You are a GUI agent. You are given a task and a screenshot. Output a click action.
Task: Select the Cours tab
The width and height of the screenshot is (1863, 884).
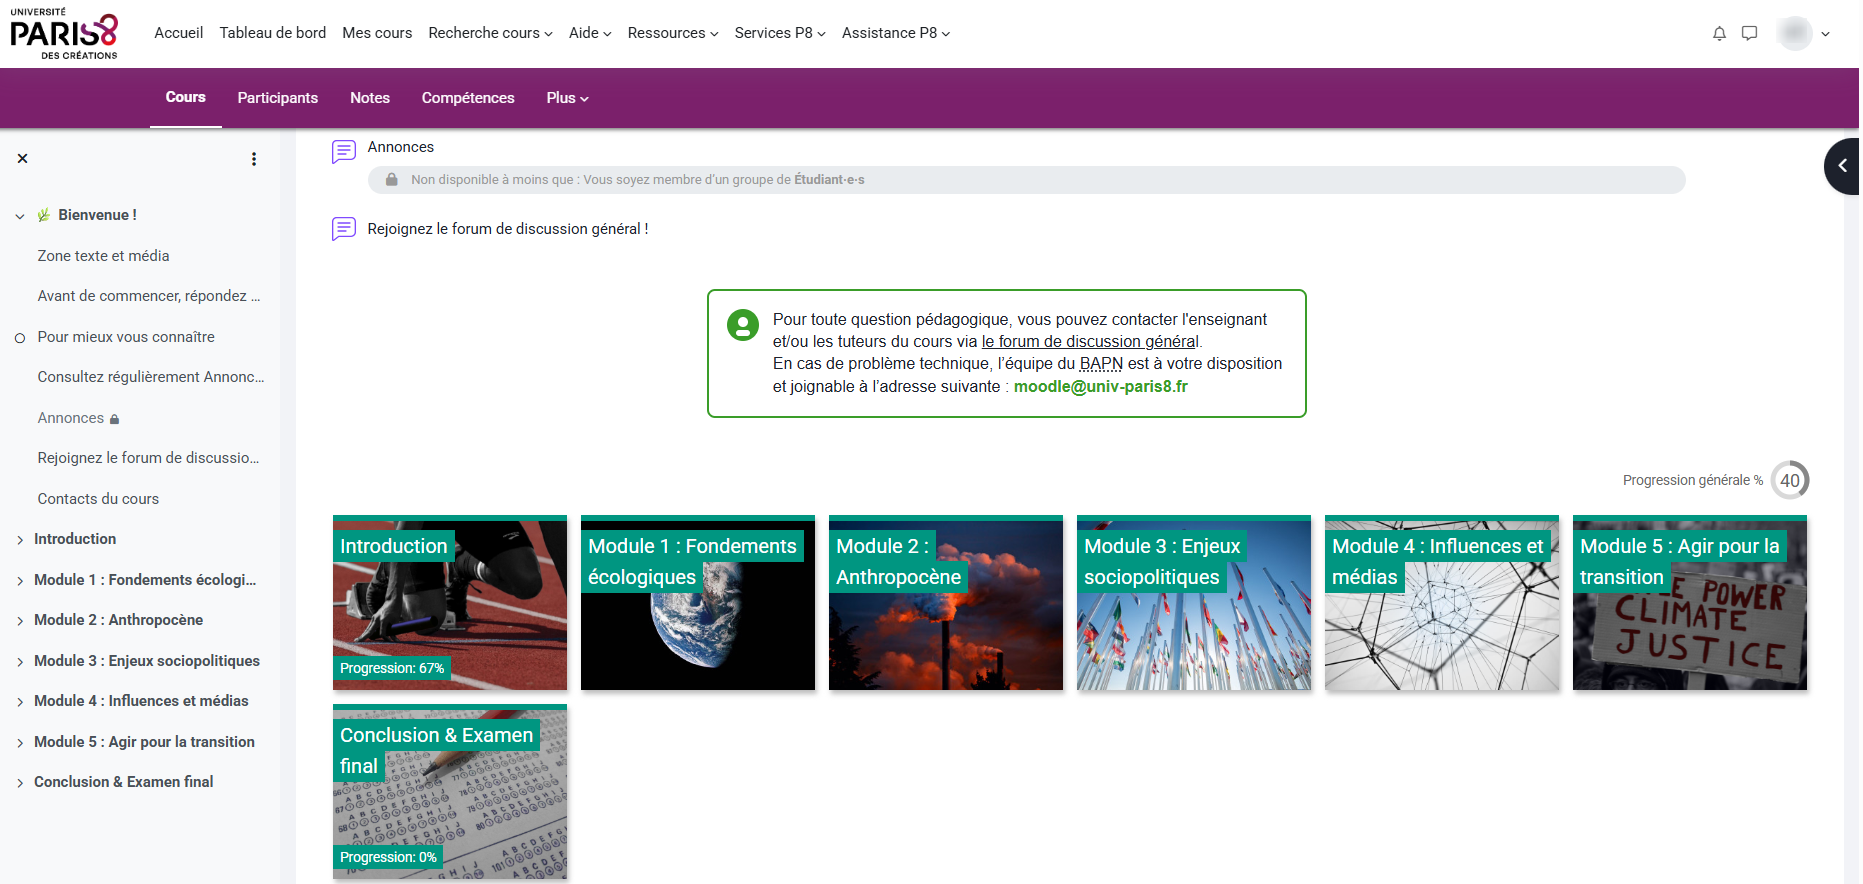186,97
